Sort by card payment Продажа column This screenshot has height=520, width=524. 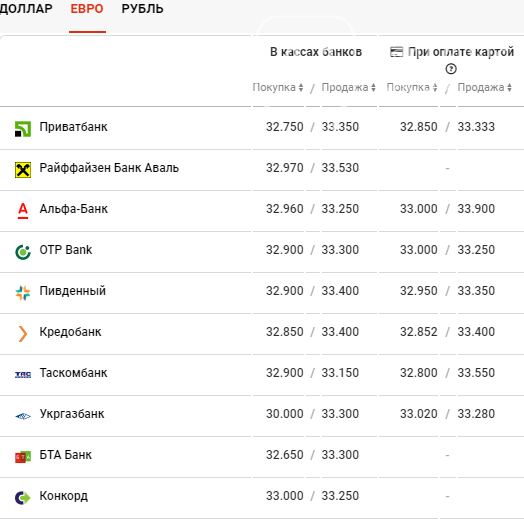[485, 88]
